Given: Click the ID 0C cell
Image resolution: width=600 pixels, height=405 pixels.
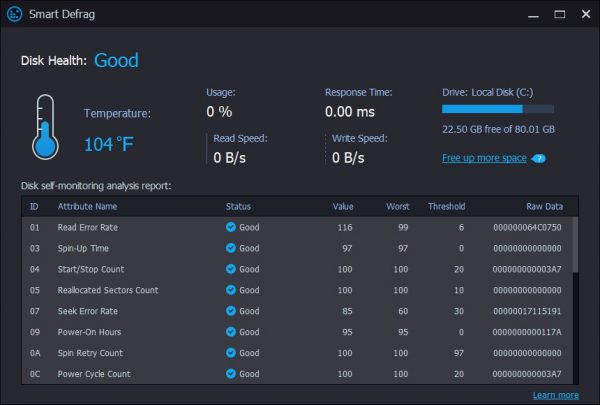Looking at the screenshot, I should pyautogui.click(x=35, y=374).
